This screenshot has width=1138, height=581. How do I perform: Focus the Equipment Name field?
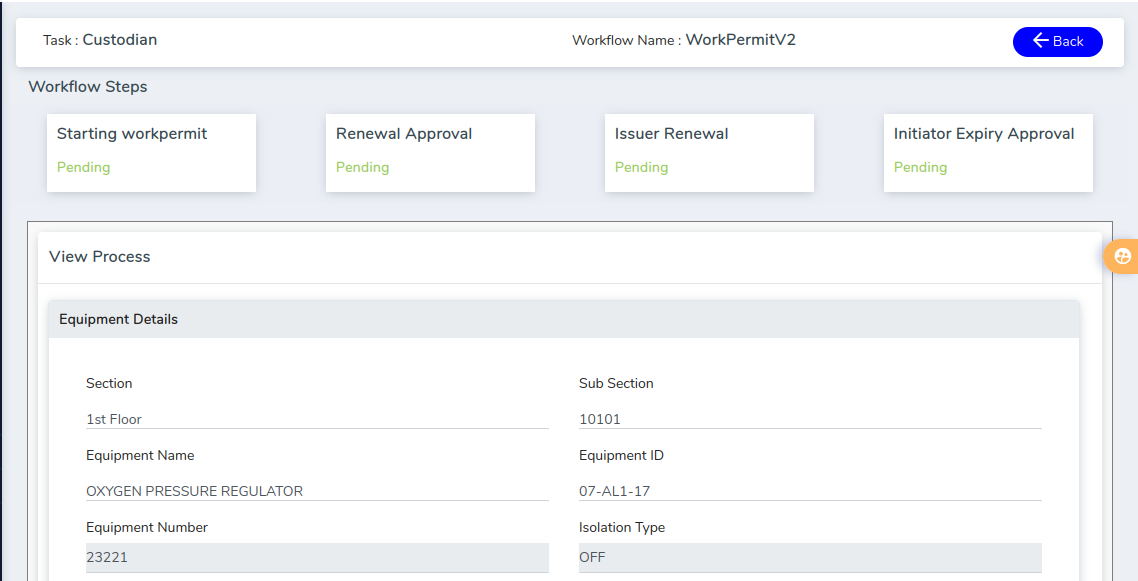tap(316, 491)
